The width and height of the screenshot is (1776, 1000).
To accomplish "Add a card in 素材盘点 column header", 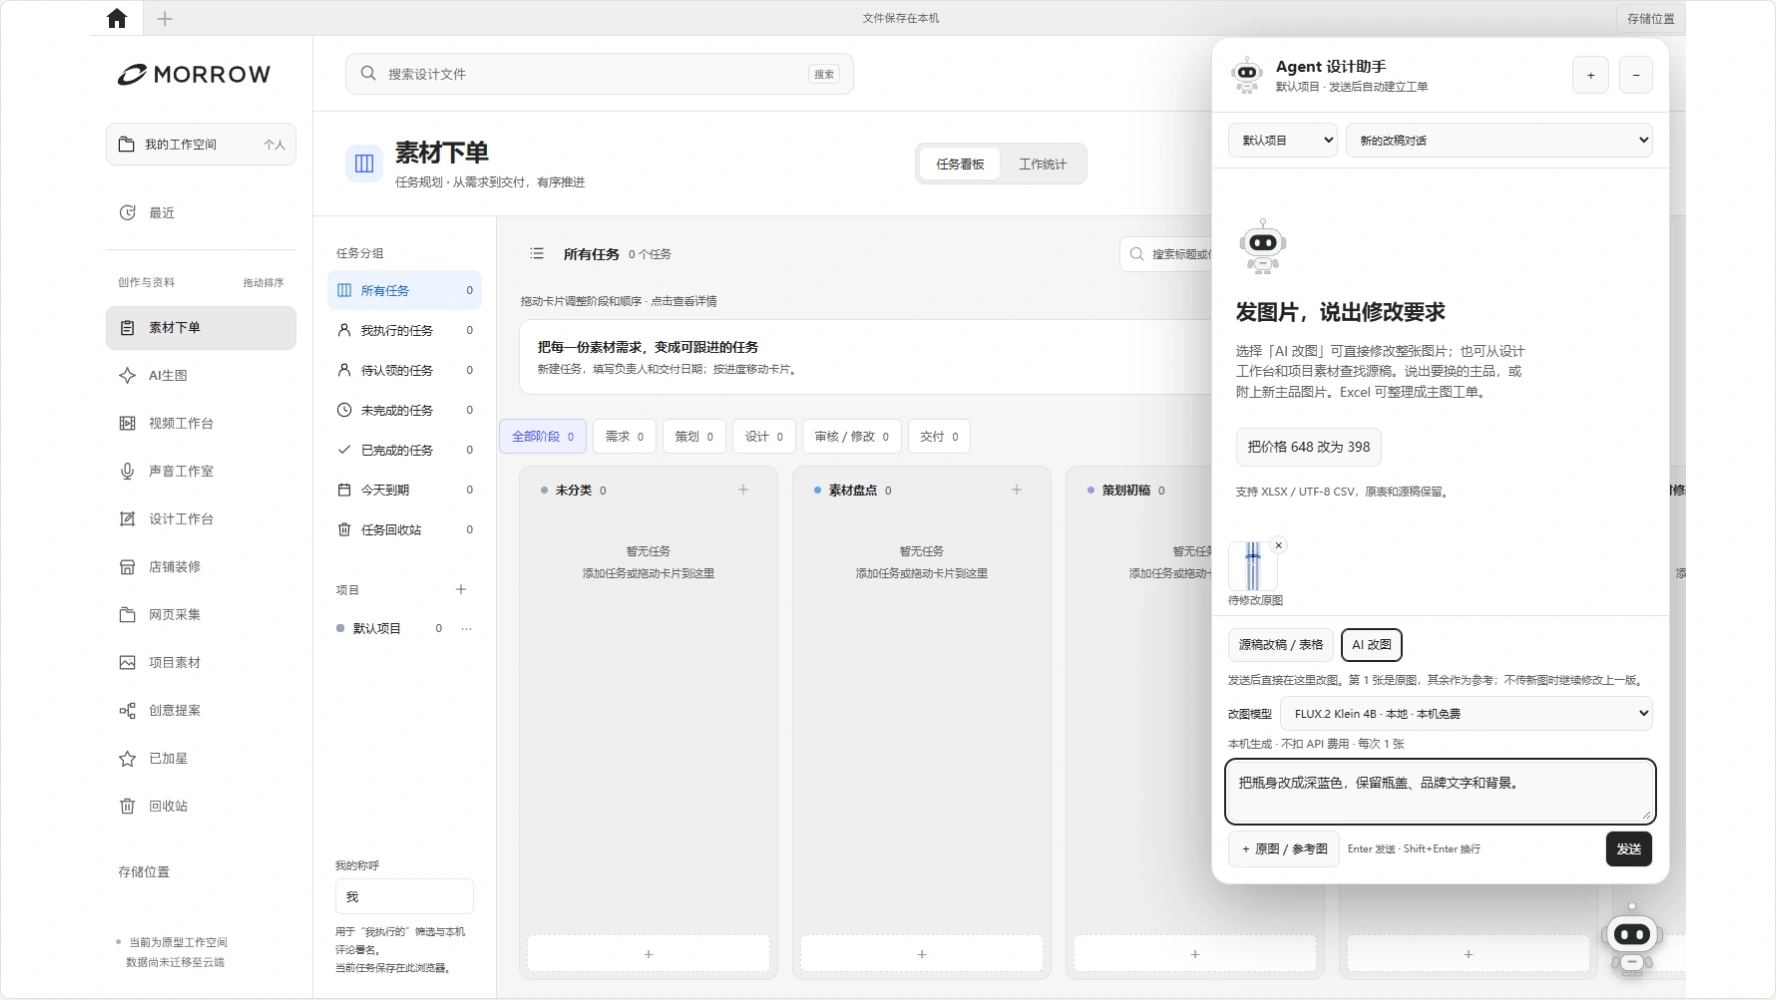I will (1016, 490).
